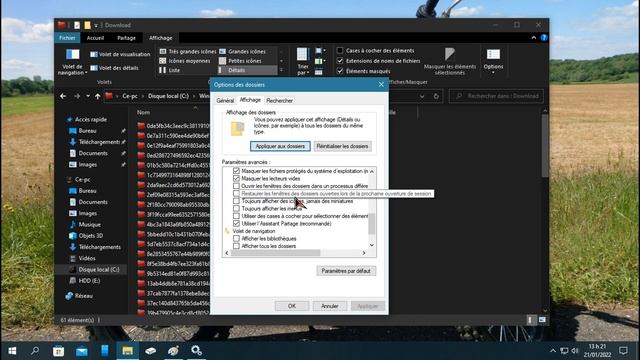Click horizontal scrollbar right arrow in settings list
This screenshot has height=360, width=640.
364,253
